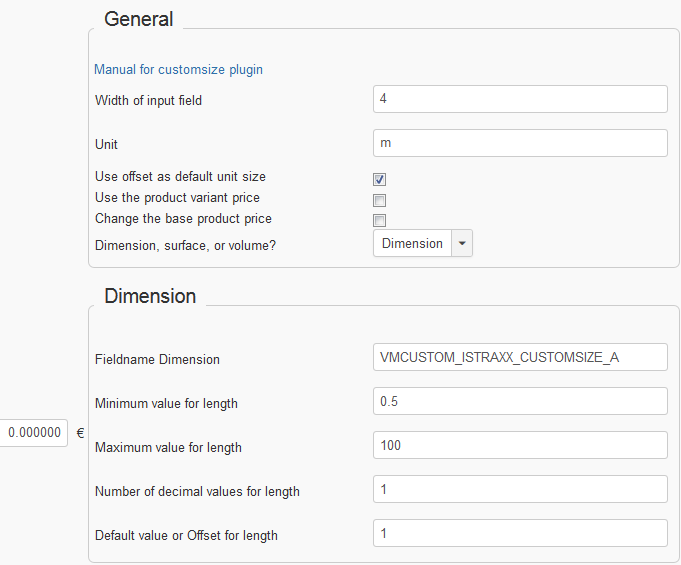Click the Use offset as default unit size label

[x=180, y=177]
